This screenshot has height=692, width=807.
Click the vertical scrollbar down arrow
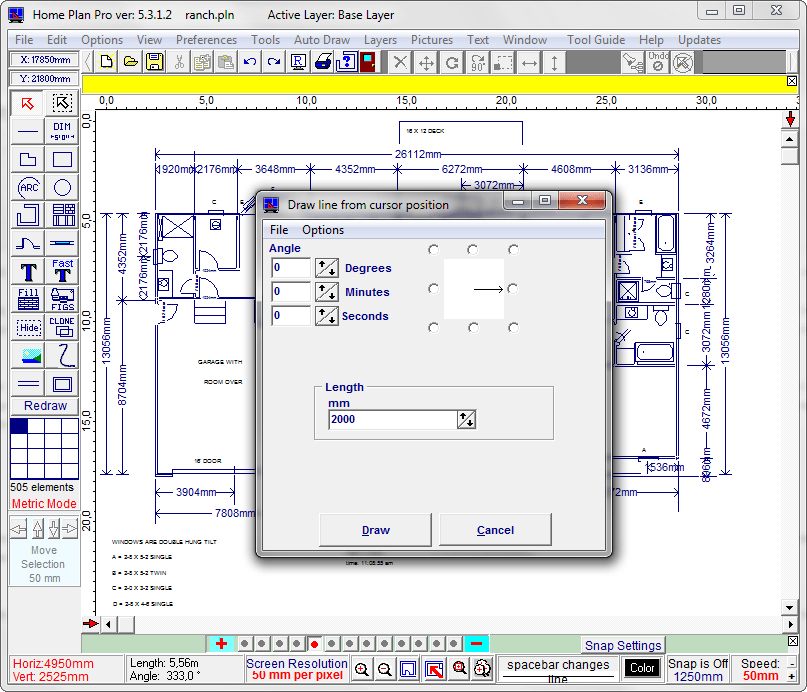tap(790, 607)
